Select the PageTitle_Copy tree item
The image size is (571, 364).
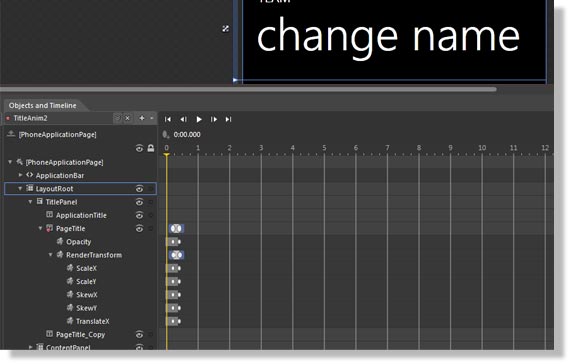click(x=80, y=335)
